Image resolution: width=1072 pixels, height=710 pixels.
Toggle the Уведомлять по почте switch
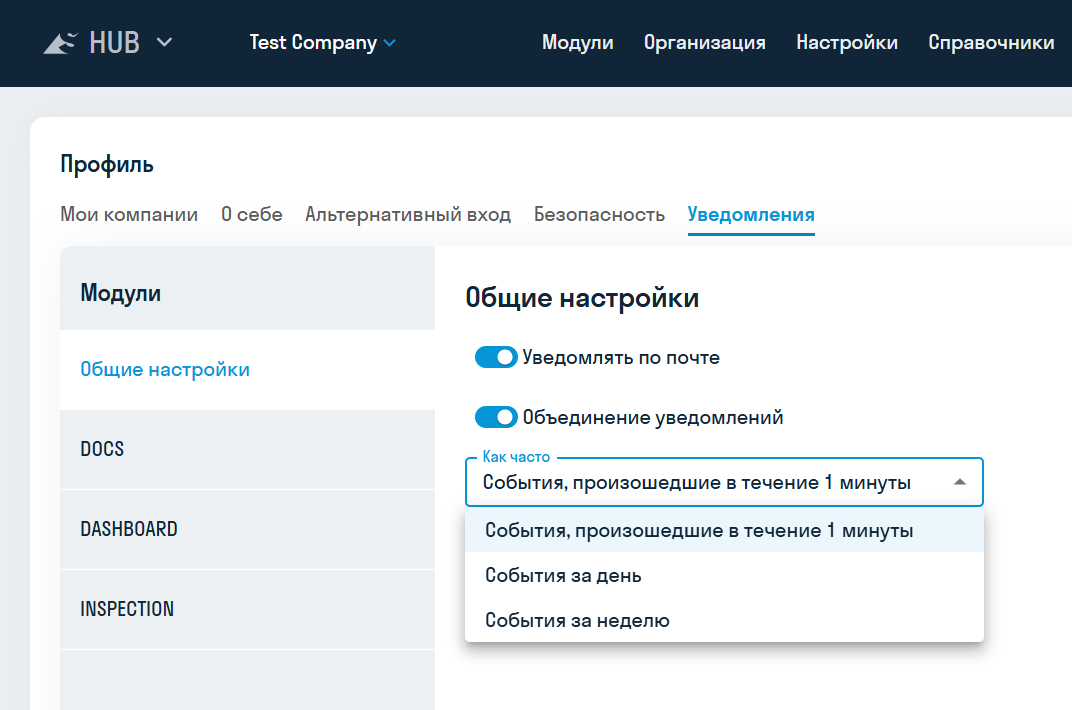pos(496,357)
